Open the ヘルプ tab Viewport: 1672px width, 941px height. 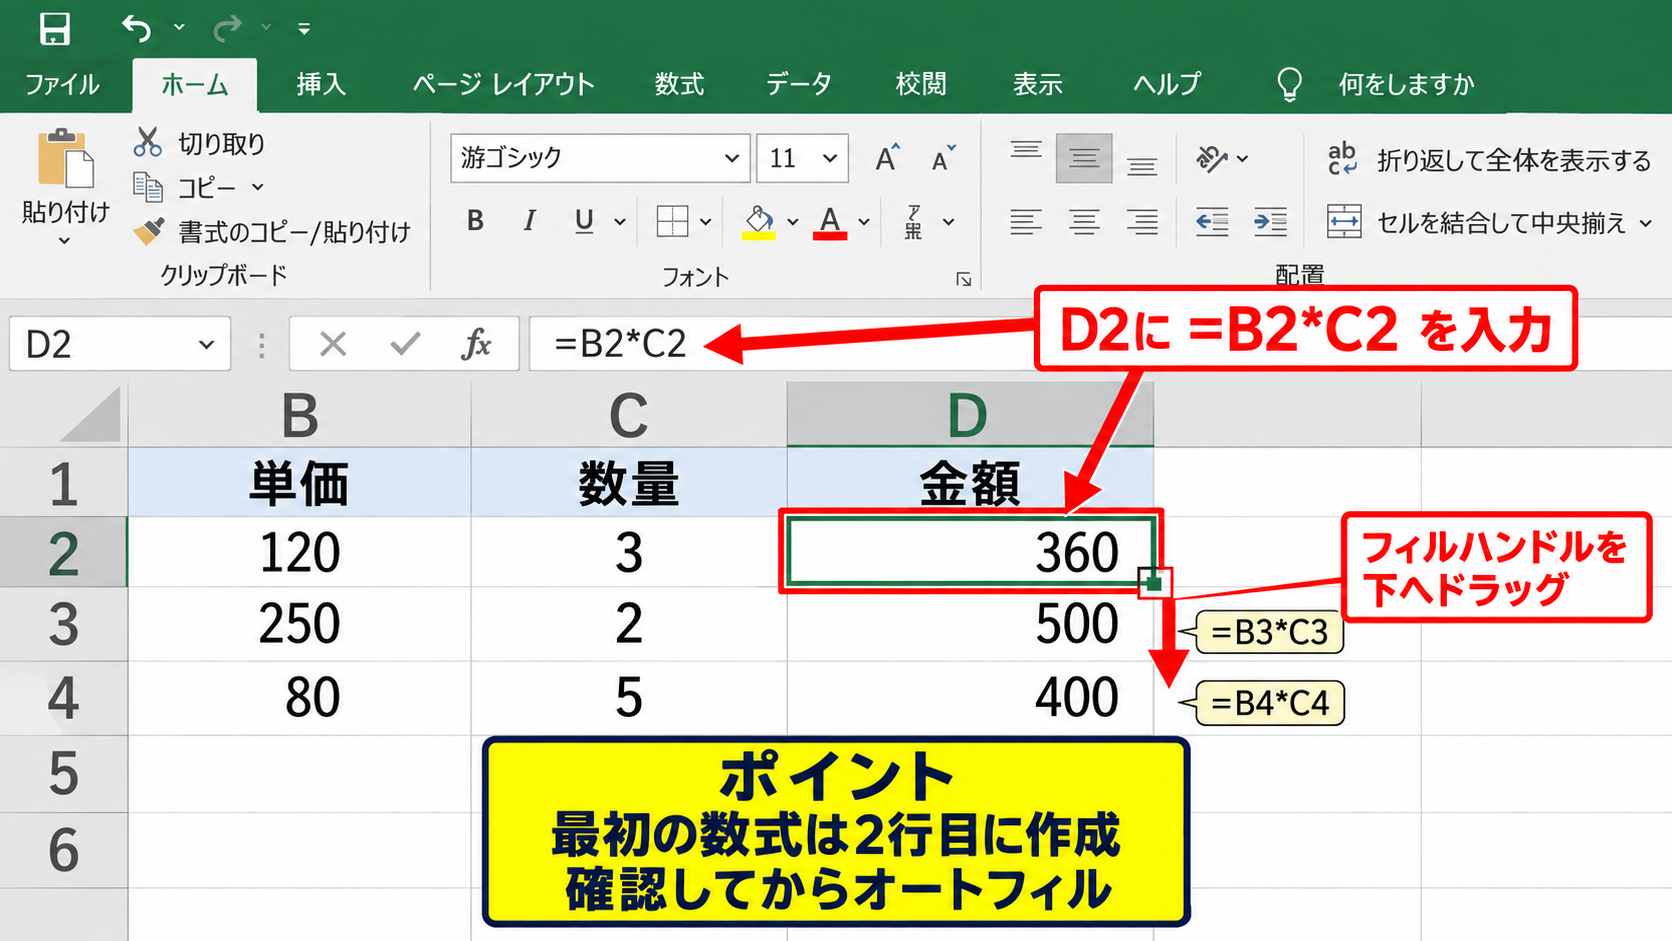[x=1166, y=84]
